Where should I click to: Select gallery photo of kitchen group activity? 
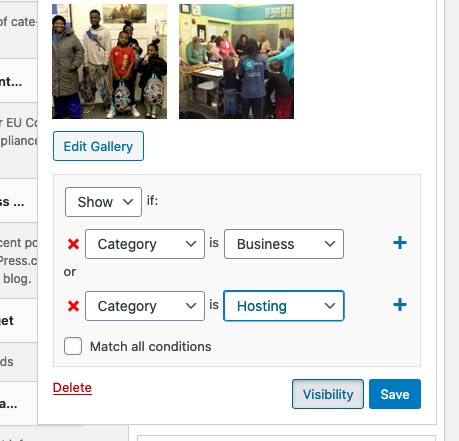click(236, 61)
